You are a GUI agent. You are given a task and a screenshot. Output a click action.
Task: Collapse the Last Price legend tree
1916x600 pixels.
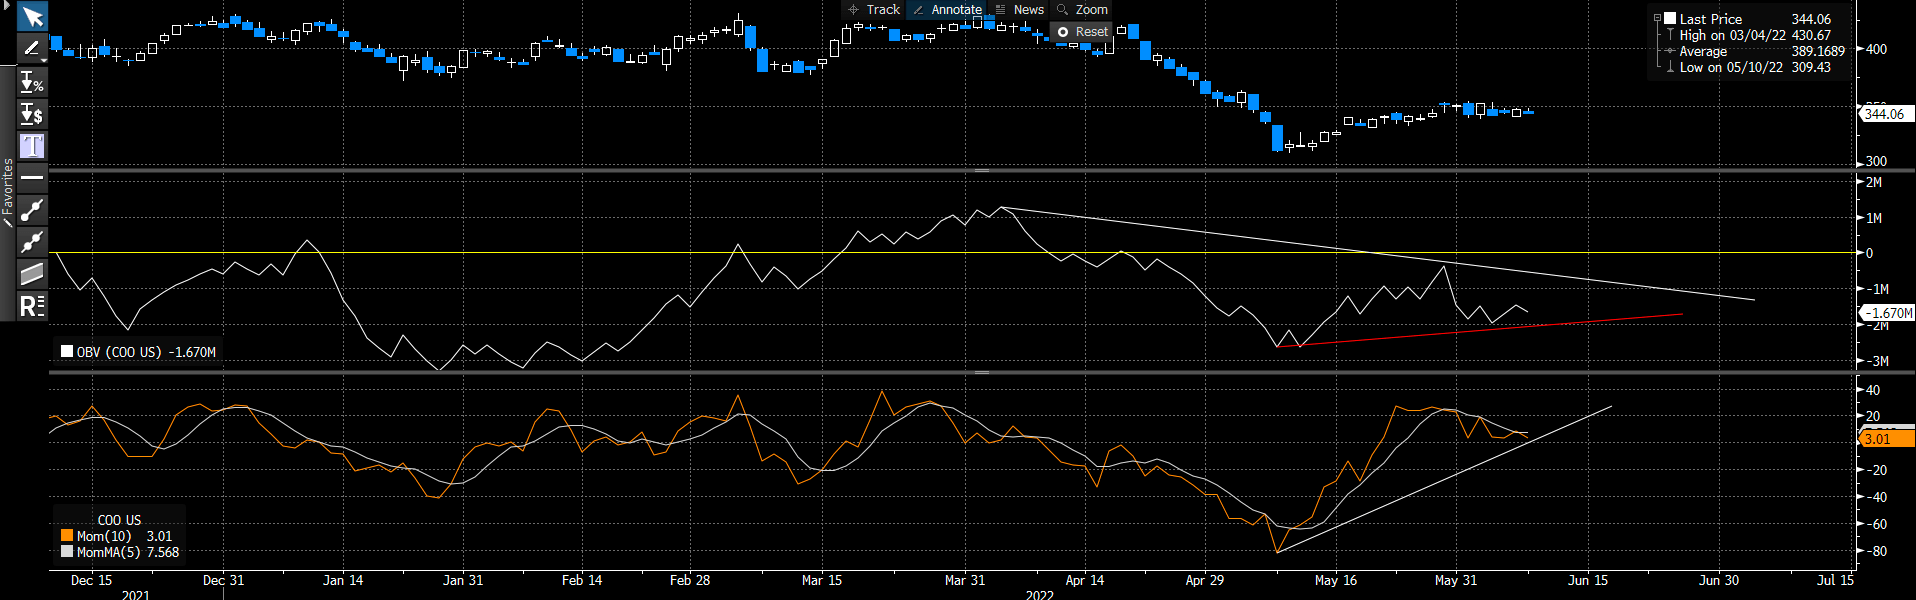1657,18
